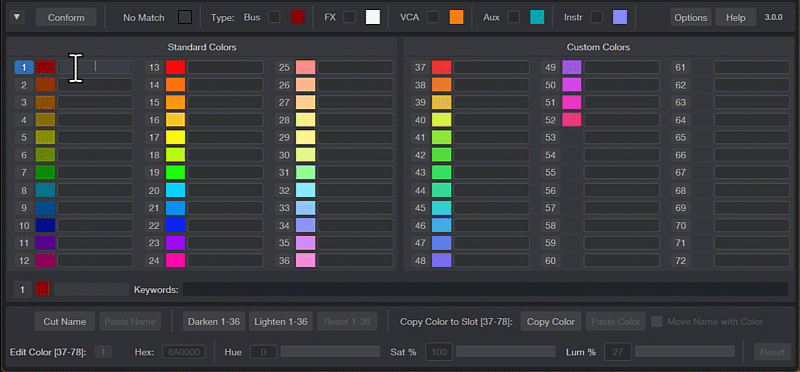Image resolution: width=800 pixels, height=372 pixels.
Task: Click the Reset 1-36 button
Action: pyautogui.click(x=347, y=321)
